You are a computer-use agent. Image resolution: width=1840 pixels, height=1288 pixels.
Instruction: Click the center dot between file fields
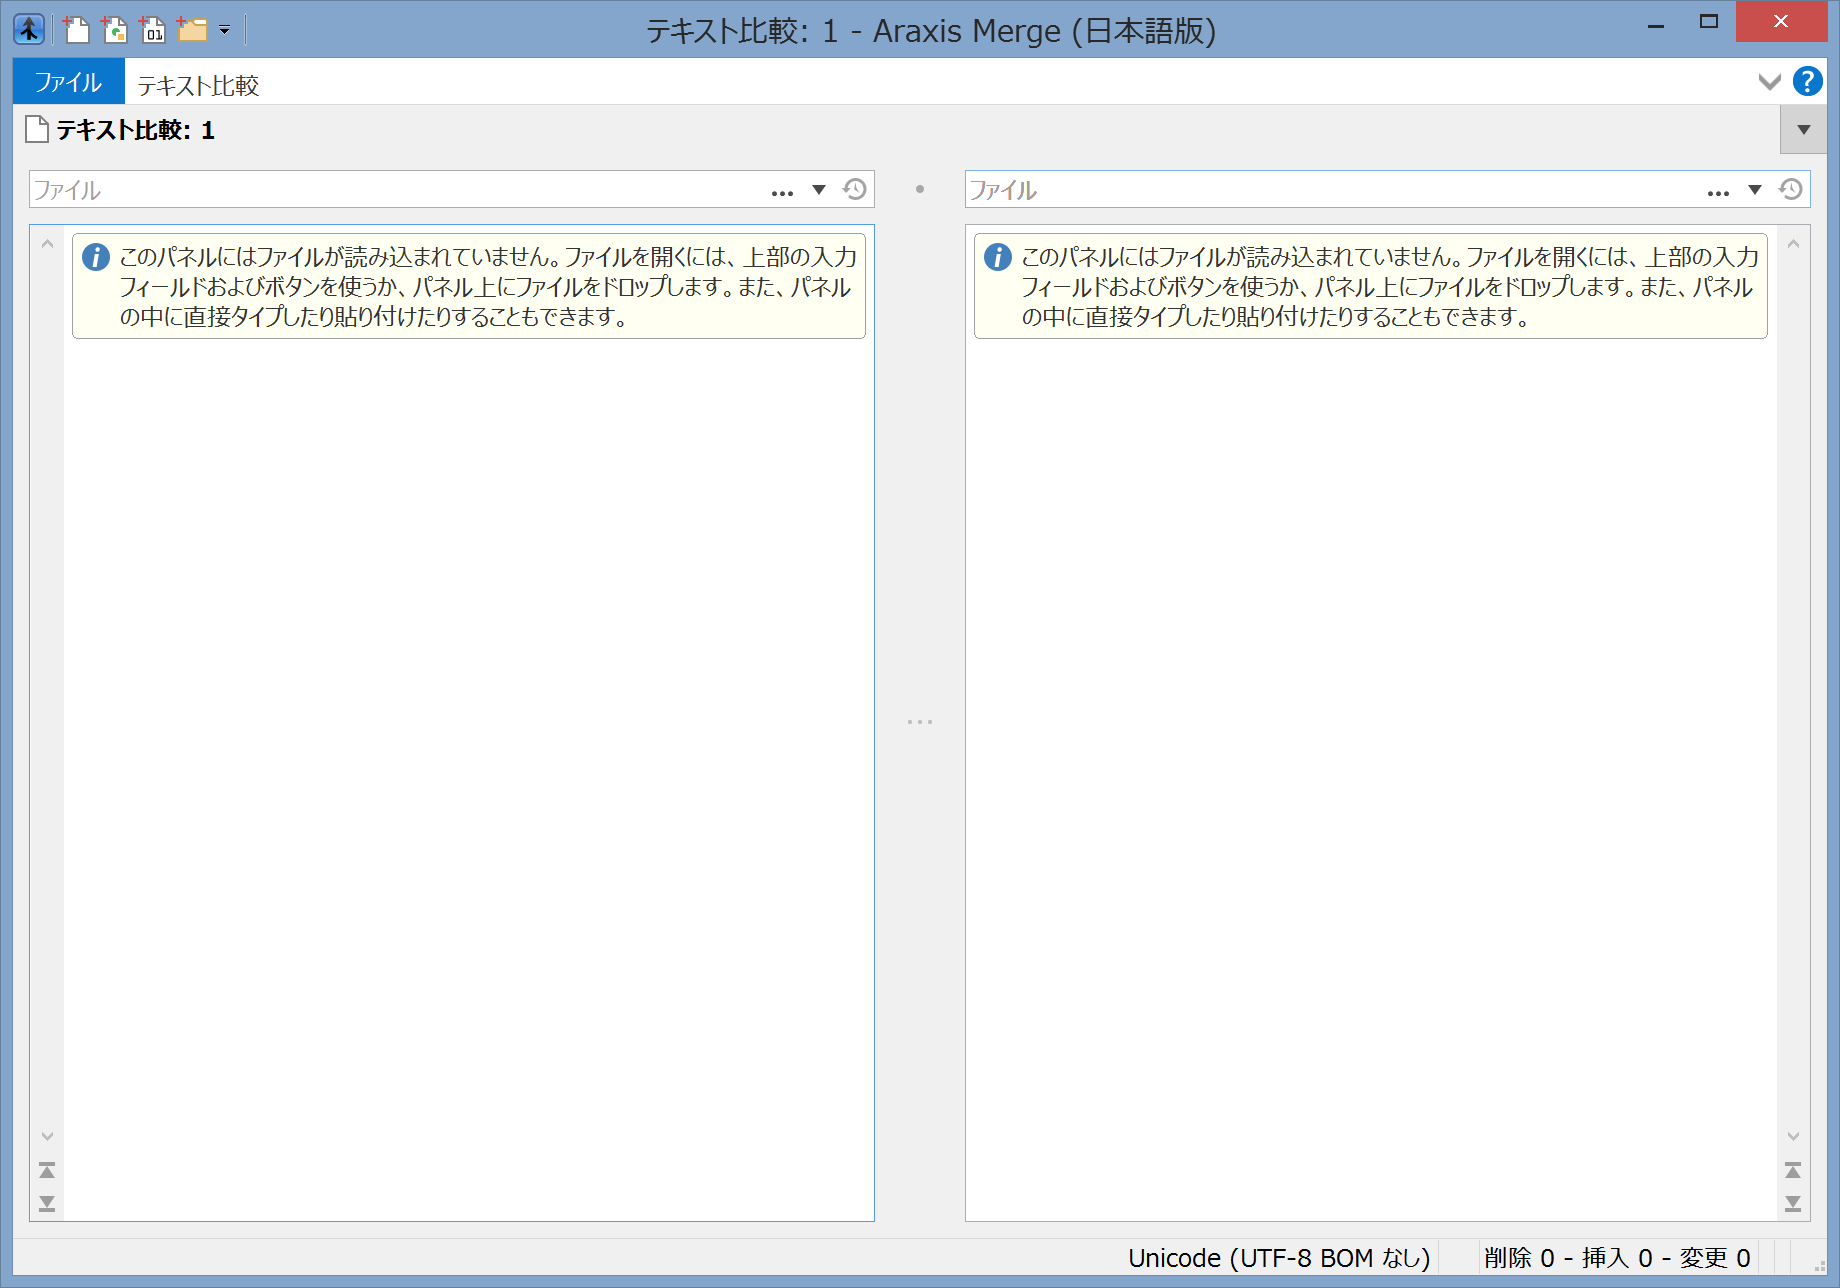920,189
